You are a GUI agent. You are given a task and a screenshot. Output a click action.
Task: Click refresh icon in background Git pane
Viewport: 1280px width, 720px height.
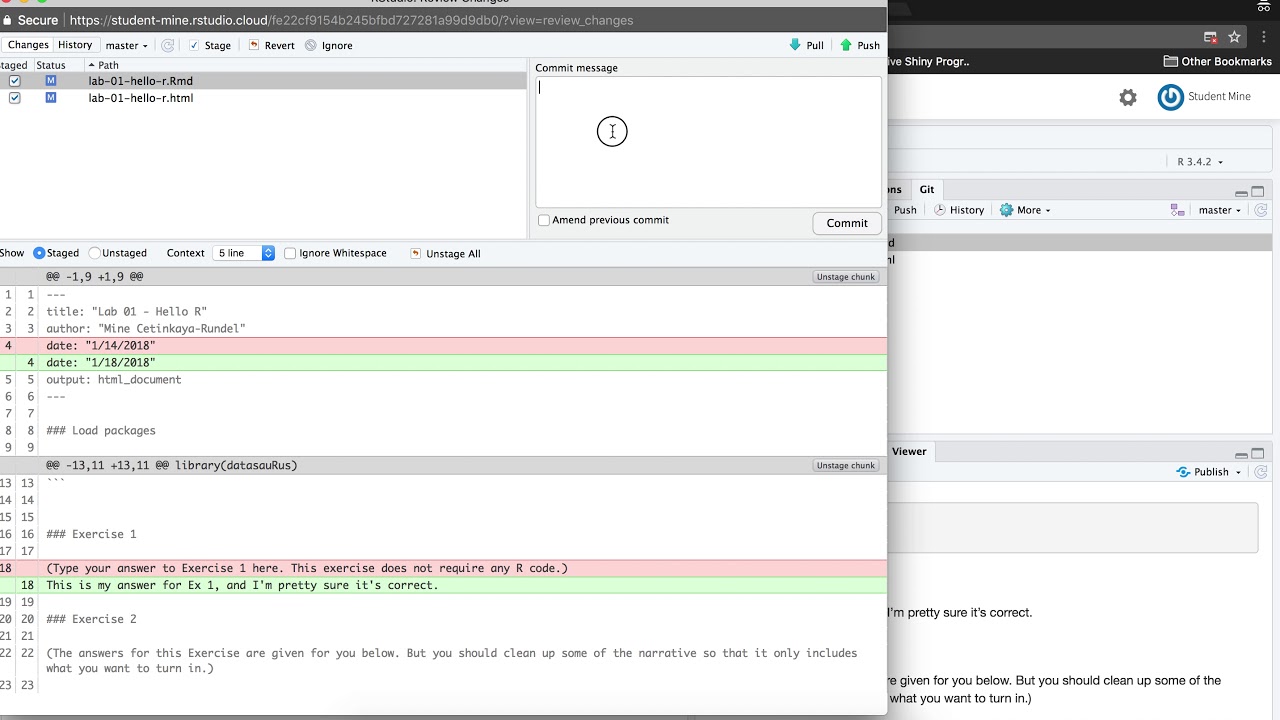[1261, 210]
